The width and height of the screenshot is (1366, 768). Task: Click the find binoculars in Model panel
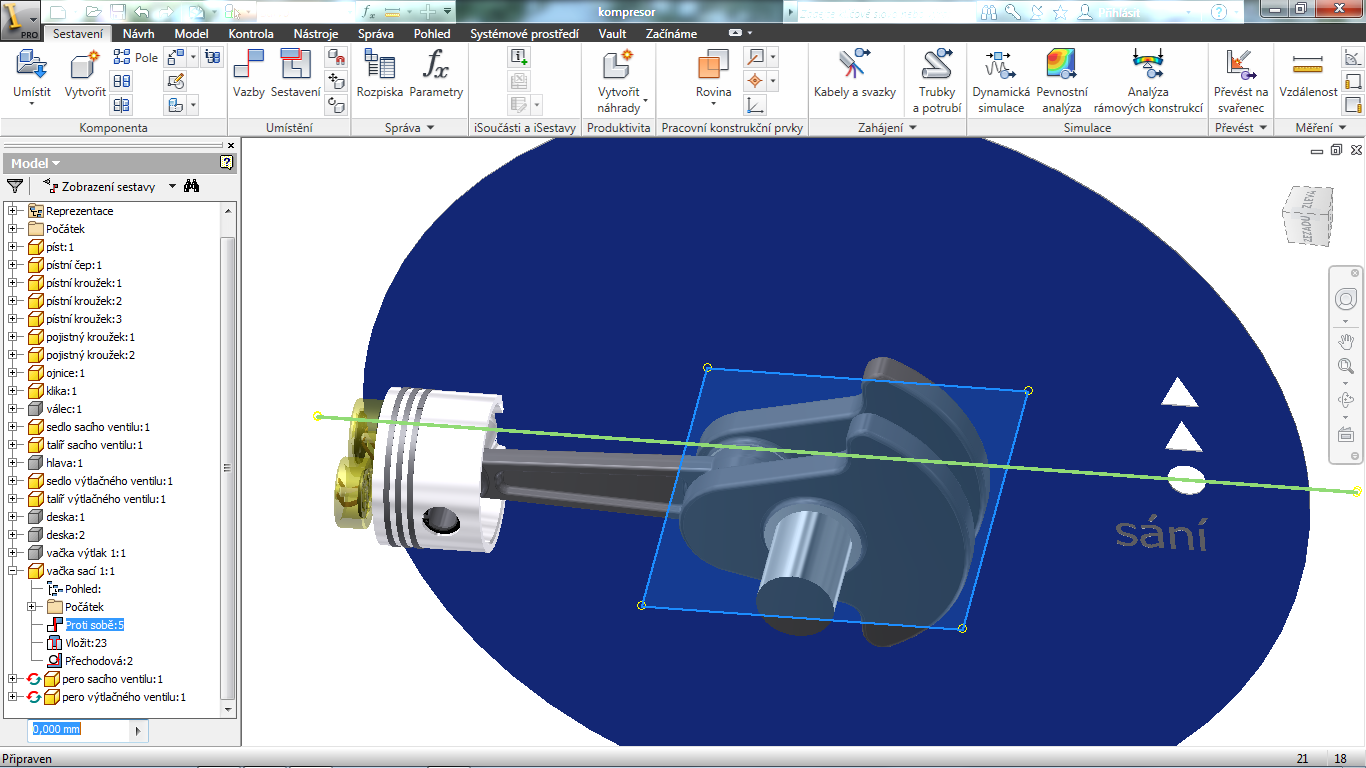192,186
